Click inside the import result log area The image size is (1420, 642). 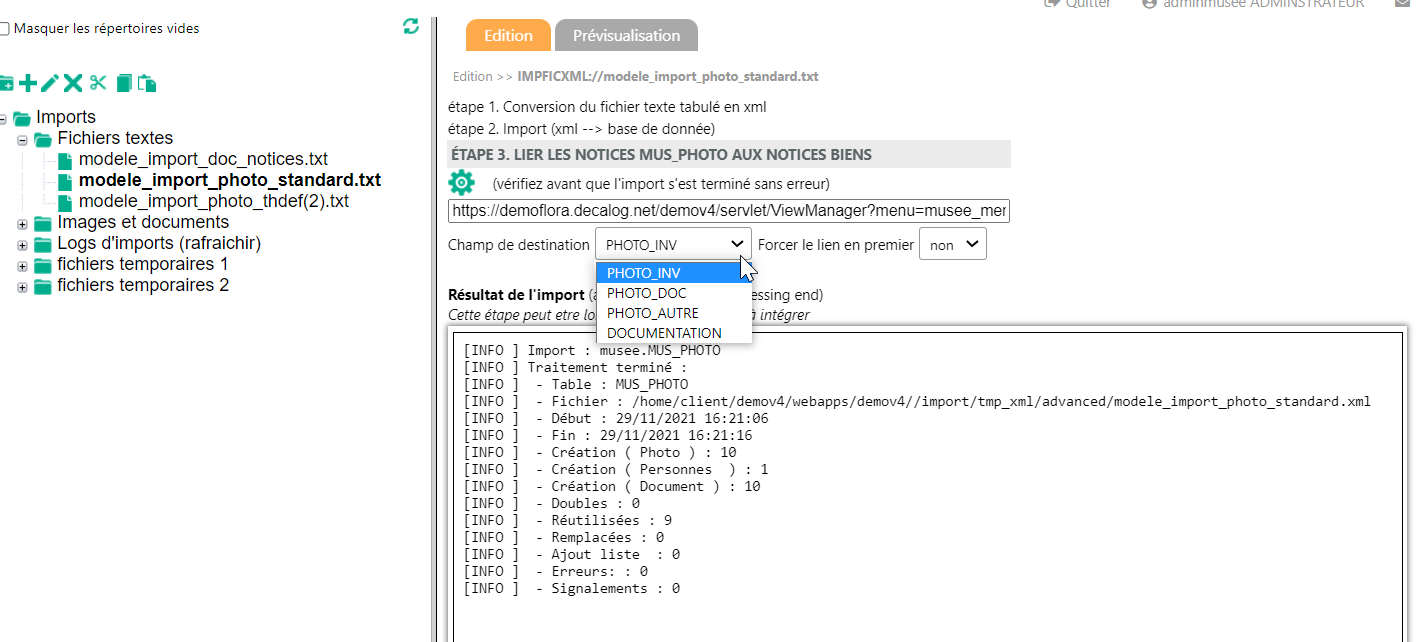pos(927,487)
